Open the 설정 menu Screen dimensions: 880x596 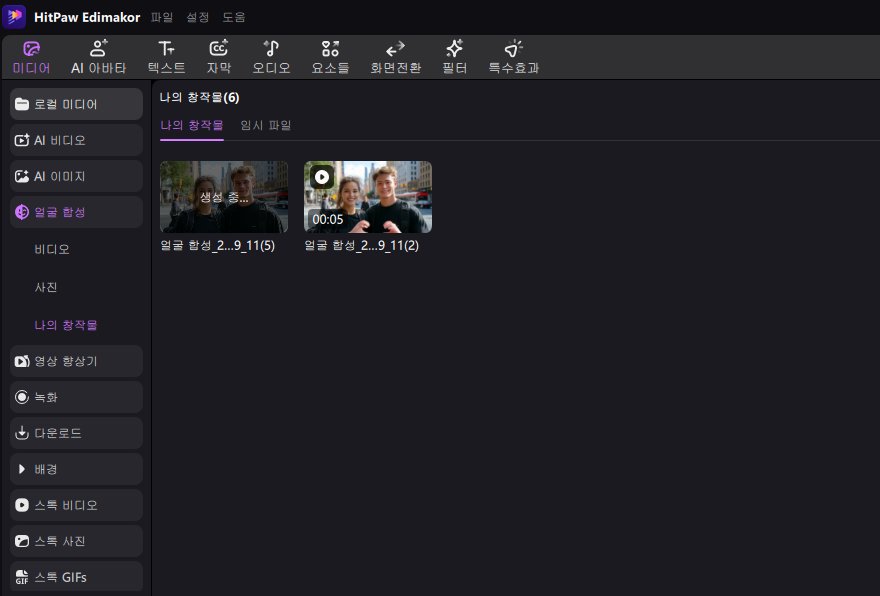point(198,17)
